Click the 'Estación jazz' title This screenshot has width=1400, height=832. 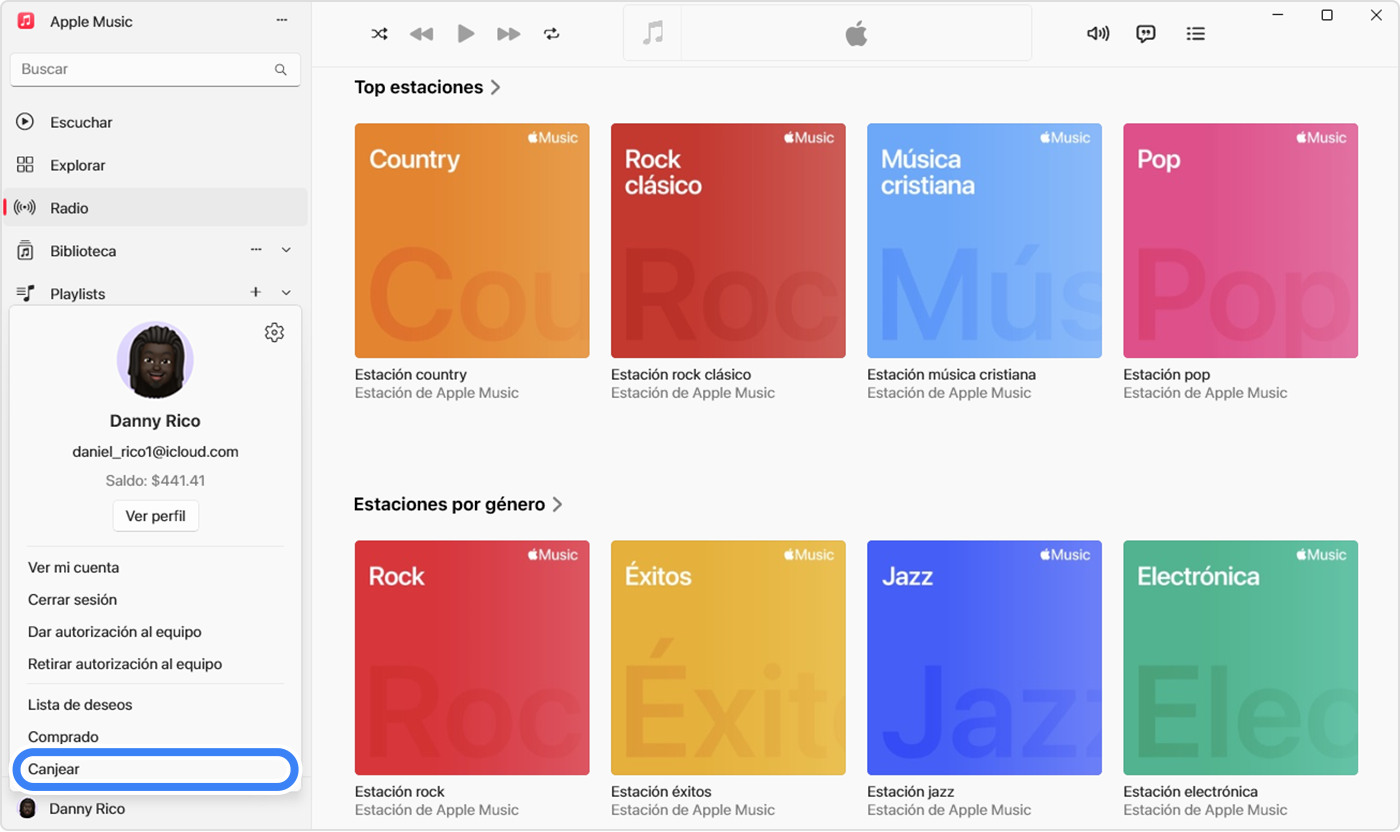912,792
